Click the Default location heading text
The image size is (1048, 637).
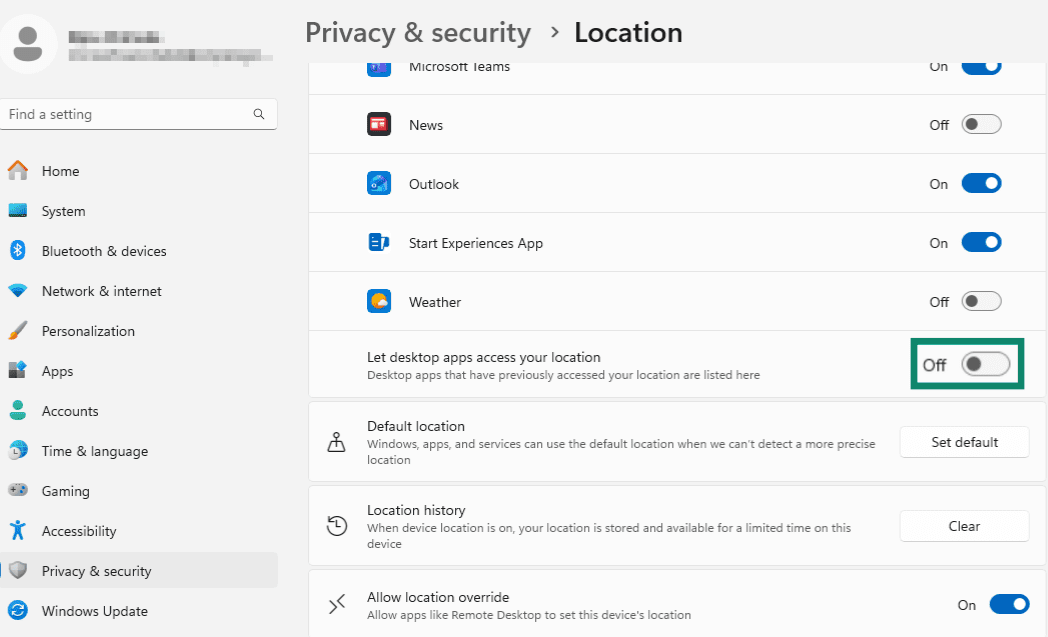pos(416,426)
